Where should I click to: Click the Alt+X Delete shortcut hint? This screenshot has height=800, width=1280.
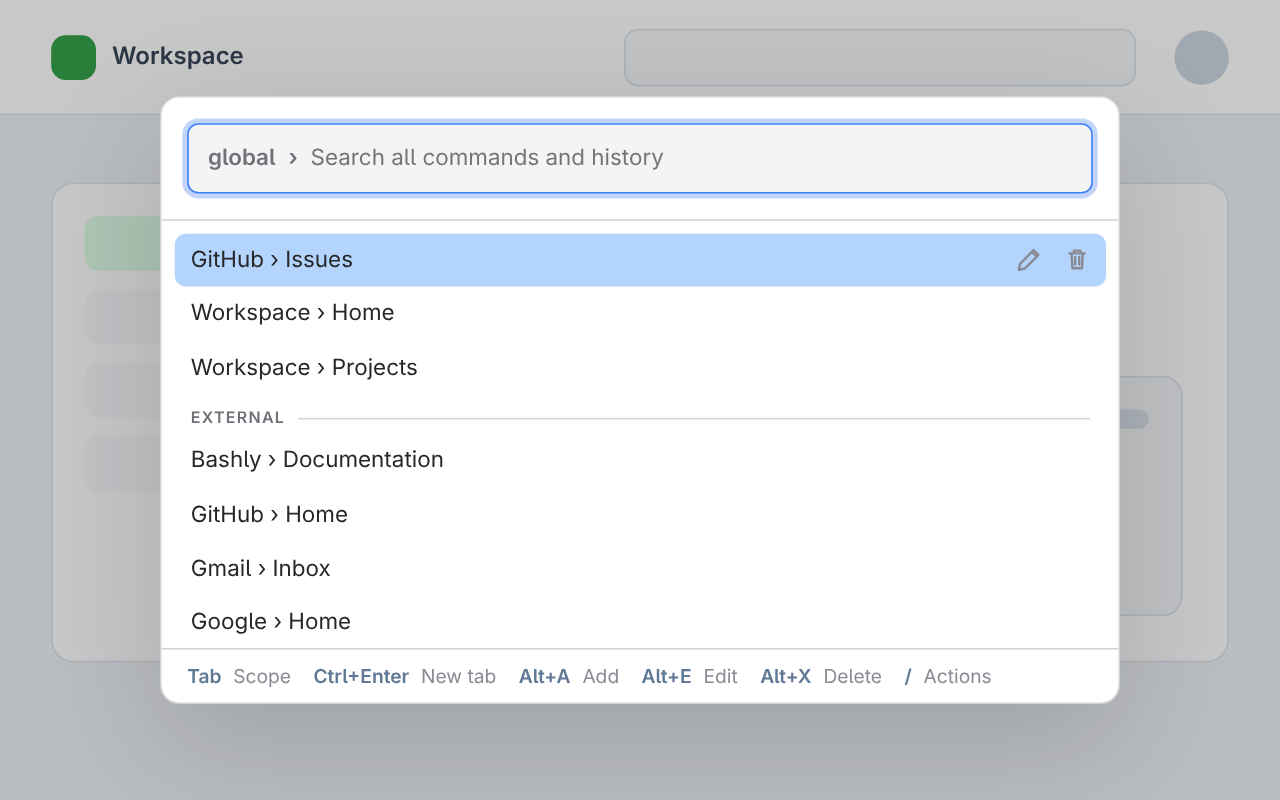pyautogui.click(x=821, y=677)
